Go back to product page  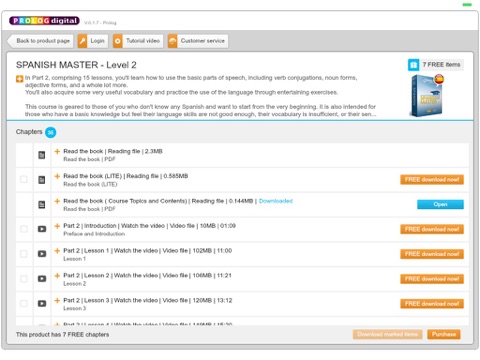click(40, 41)
